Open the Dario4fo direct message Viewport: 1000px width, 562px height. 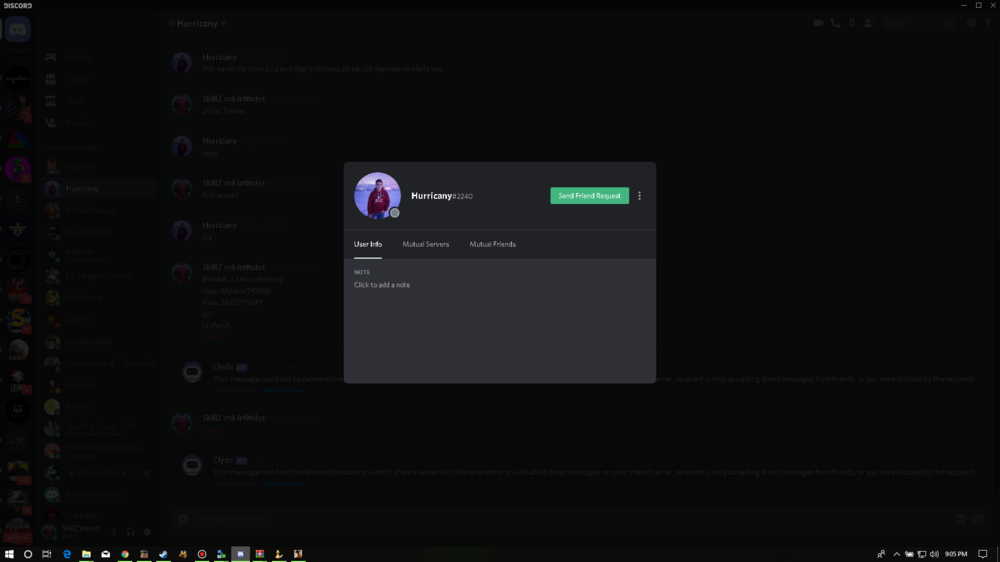point(98,385)
